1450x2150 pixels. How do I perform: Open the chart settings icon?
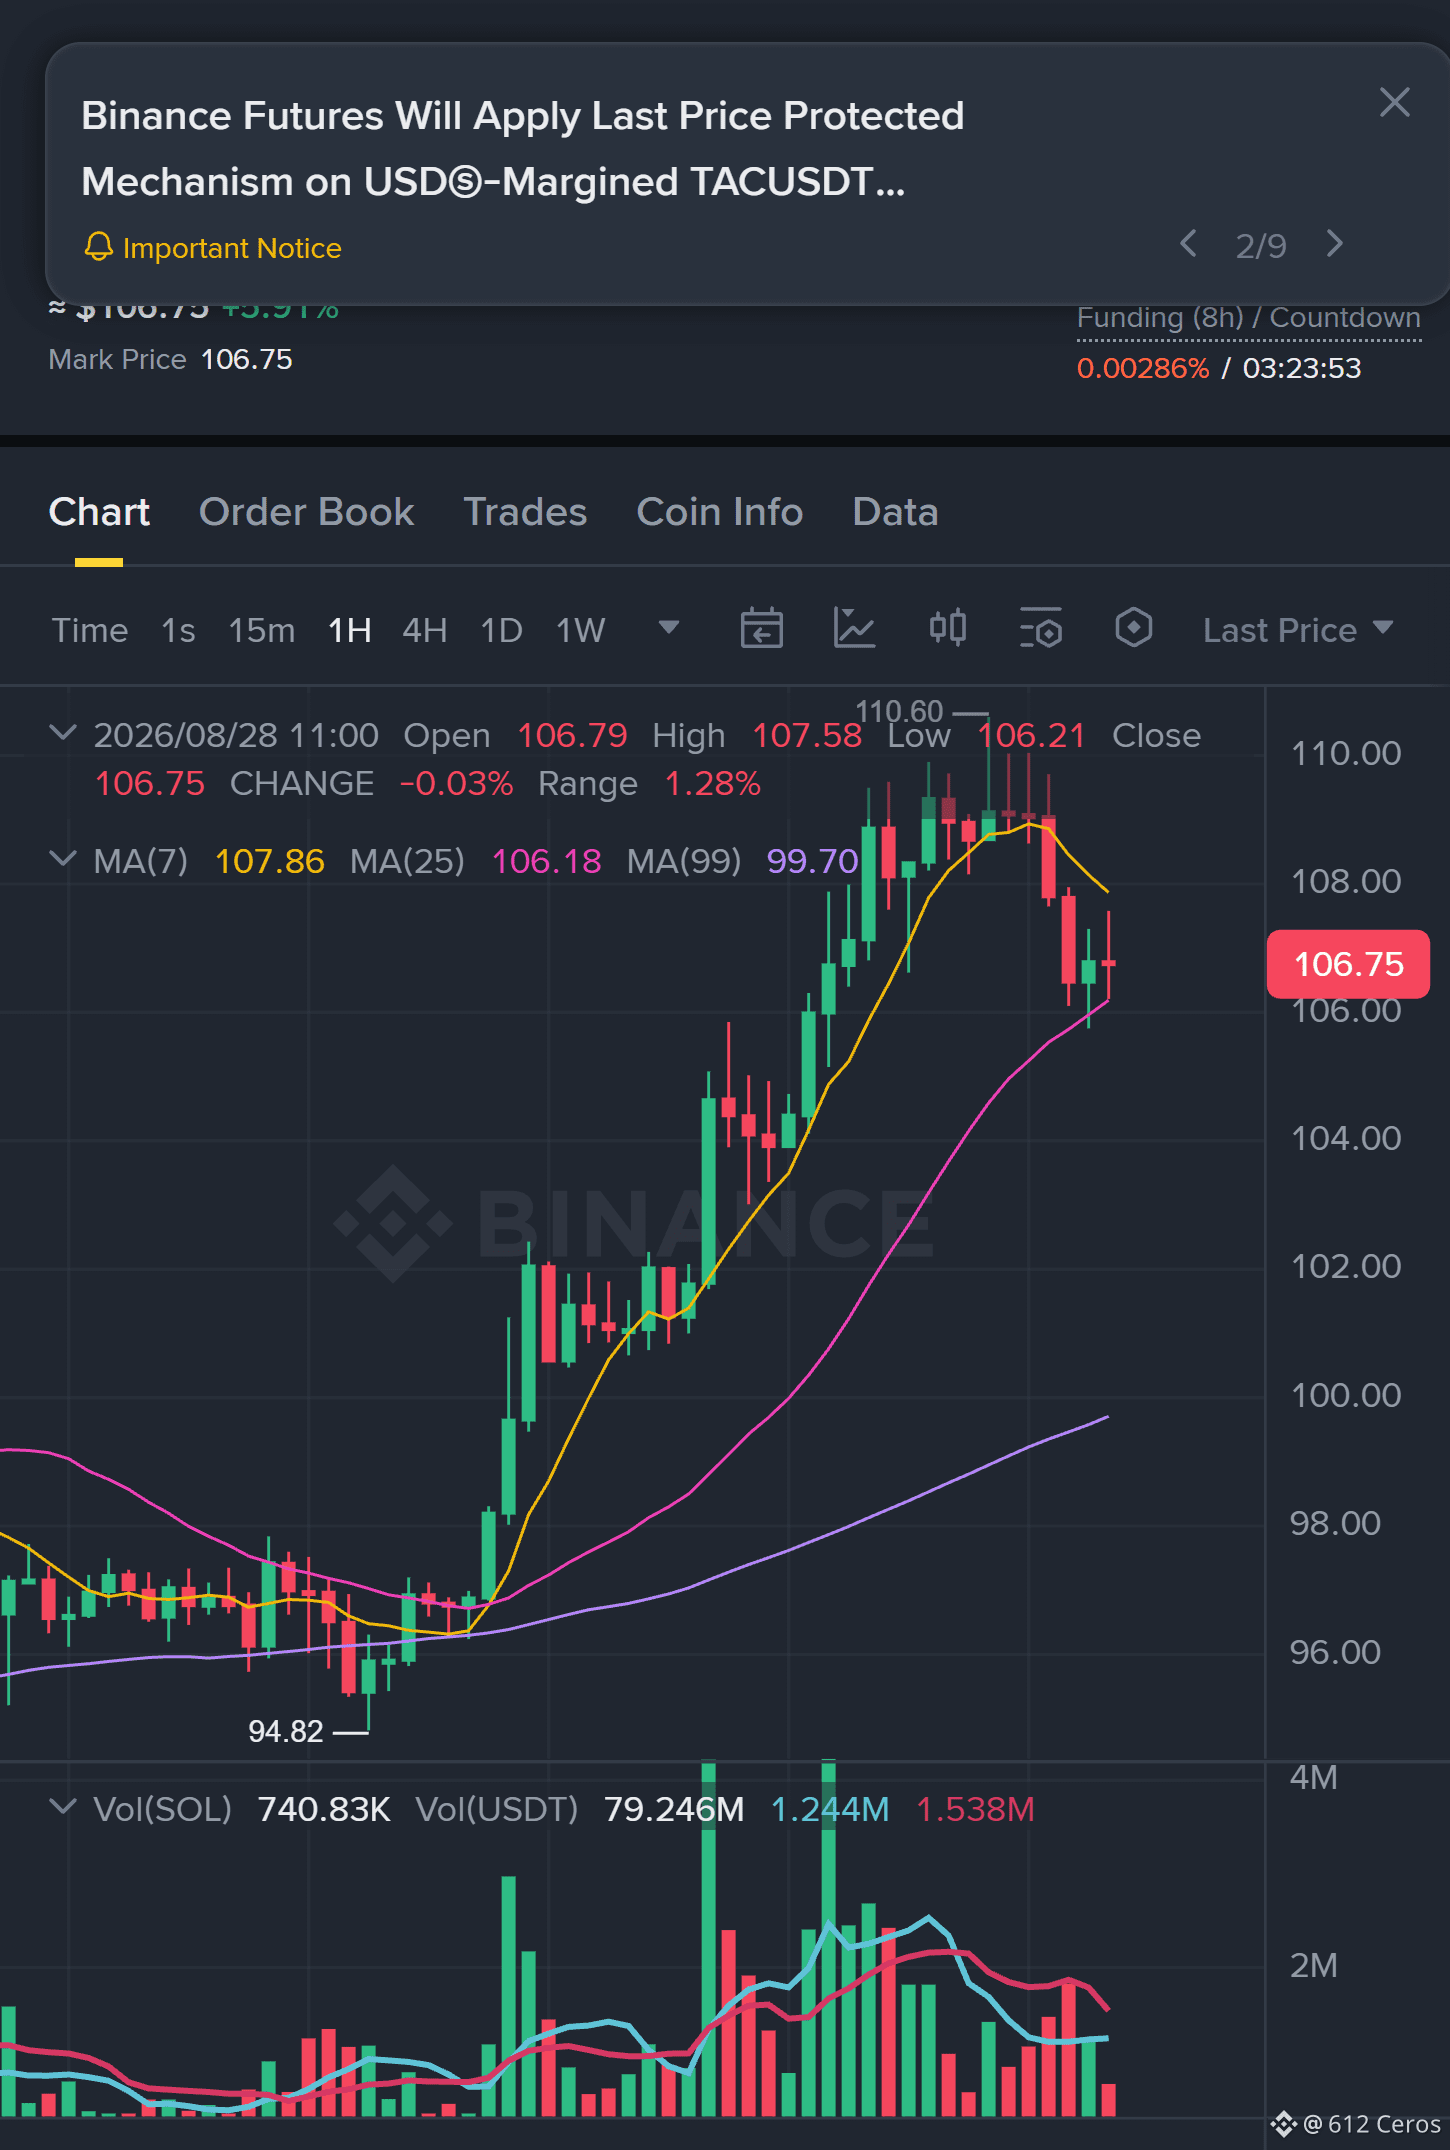pos(1040,628)
